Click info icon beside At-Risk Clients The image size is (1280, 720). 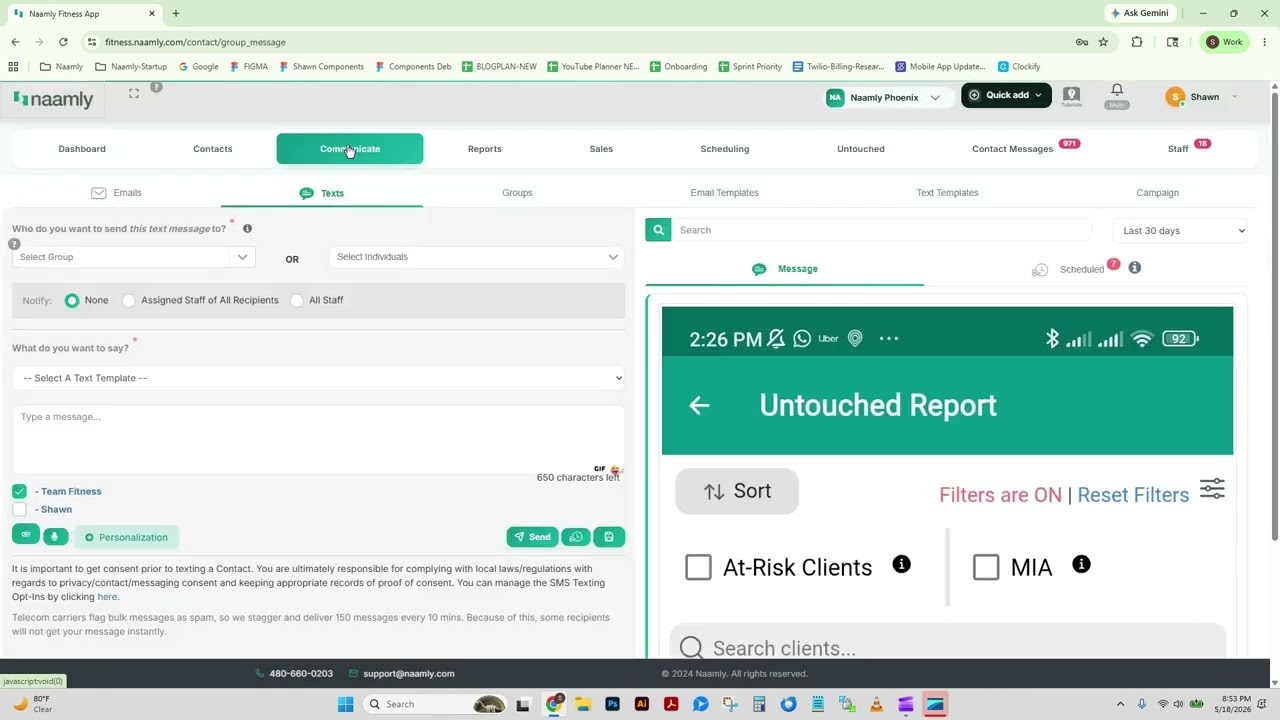pos(901,564)
